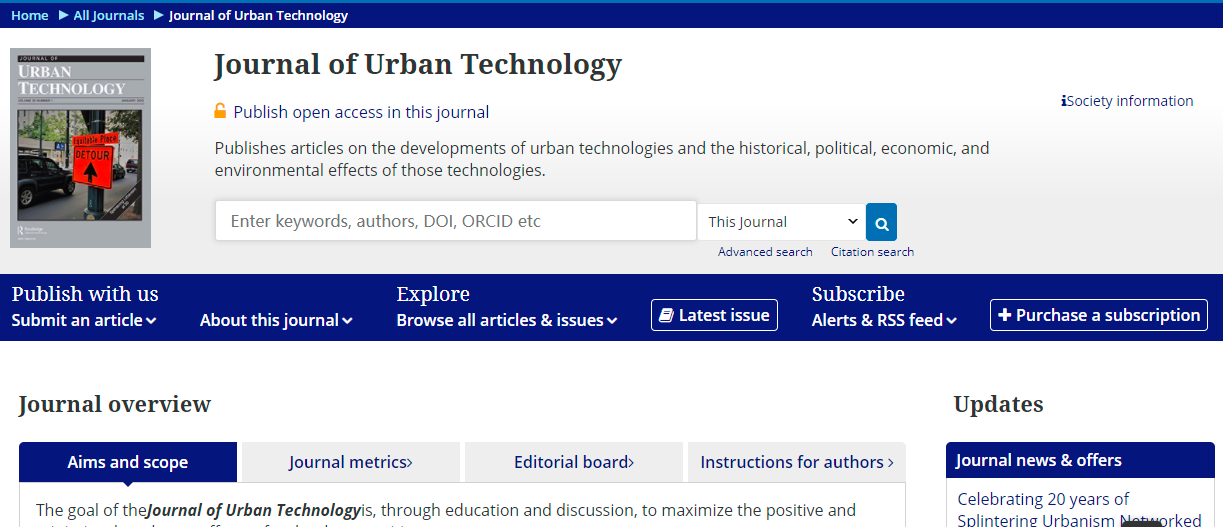Expand the About this journal dropdown
Viewport: 1223px width, 527px height.
[x=276, y=320]
